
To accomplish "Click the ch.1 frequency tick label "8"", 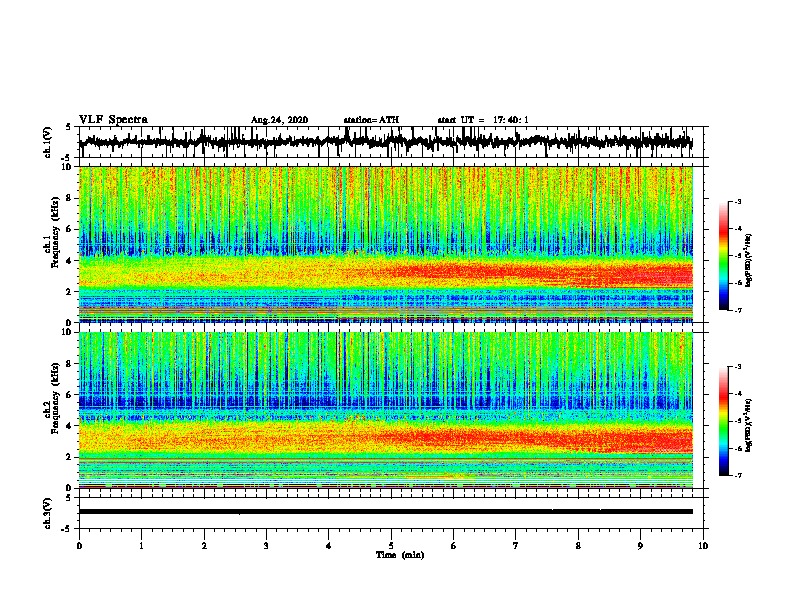I will click(70, 198).
